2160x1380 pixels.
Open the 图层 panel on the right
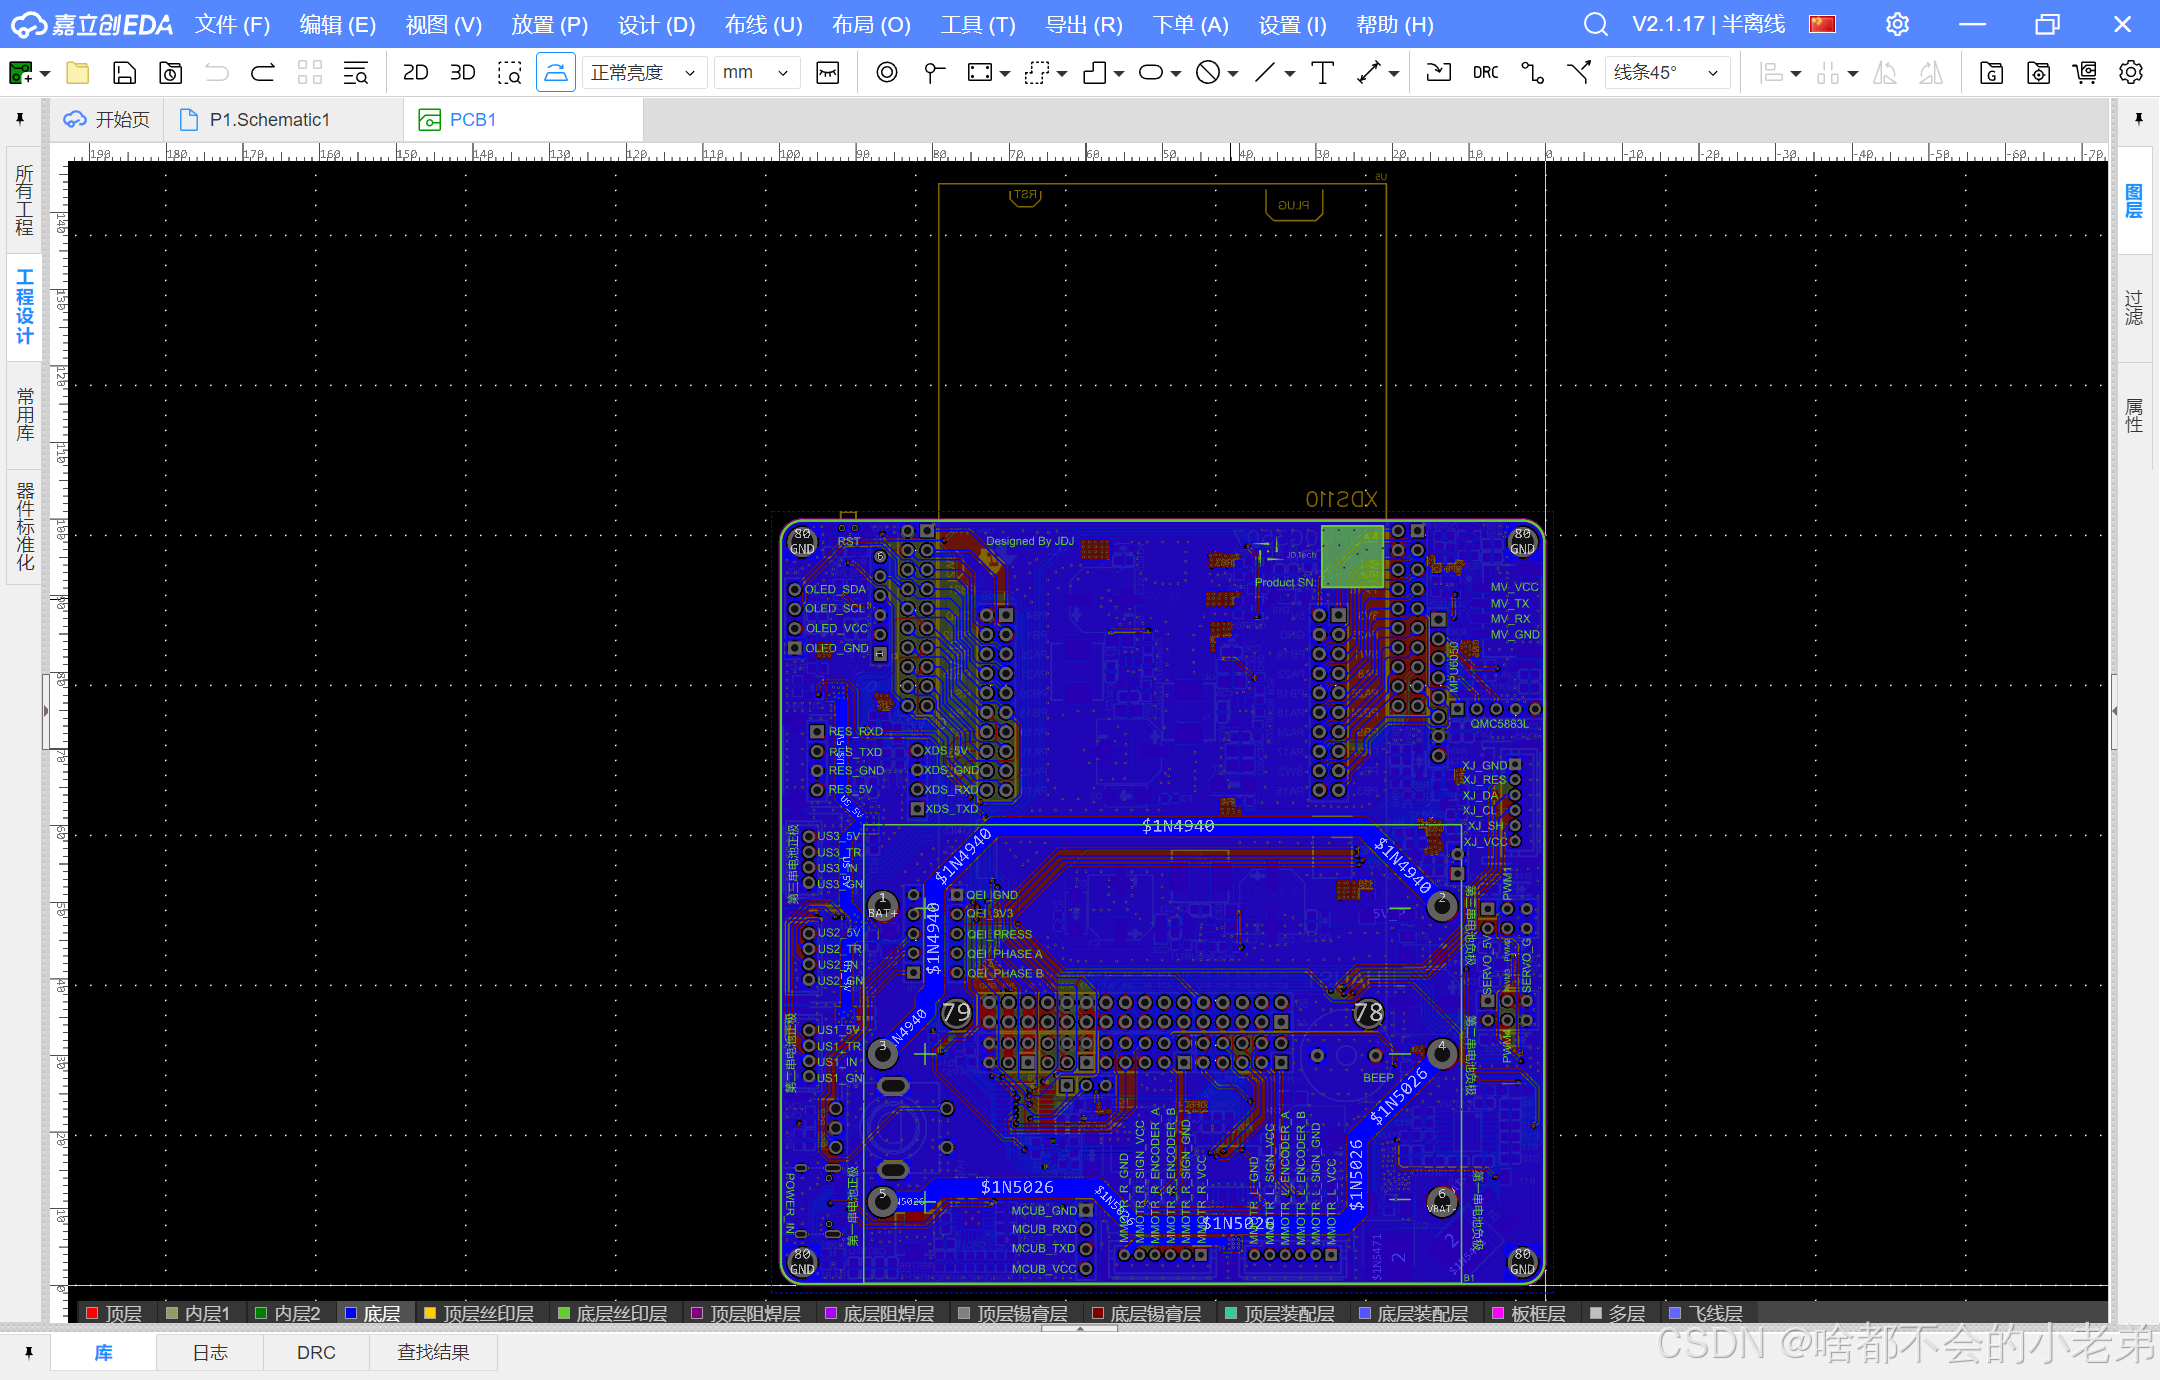pos(2134,201)
